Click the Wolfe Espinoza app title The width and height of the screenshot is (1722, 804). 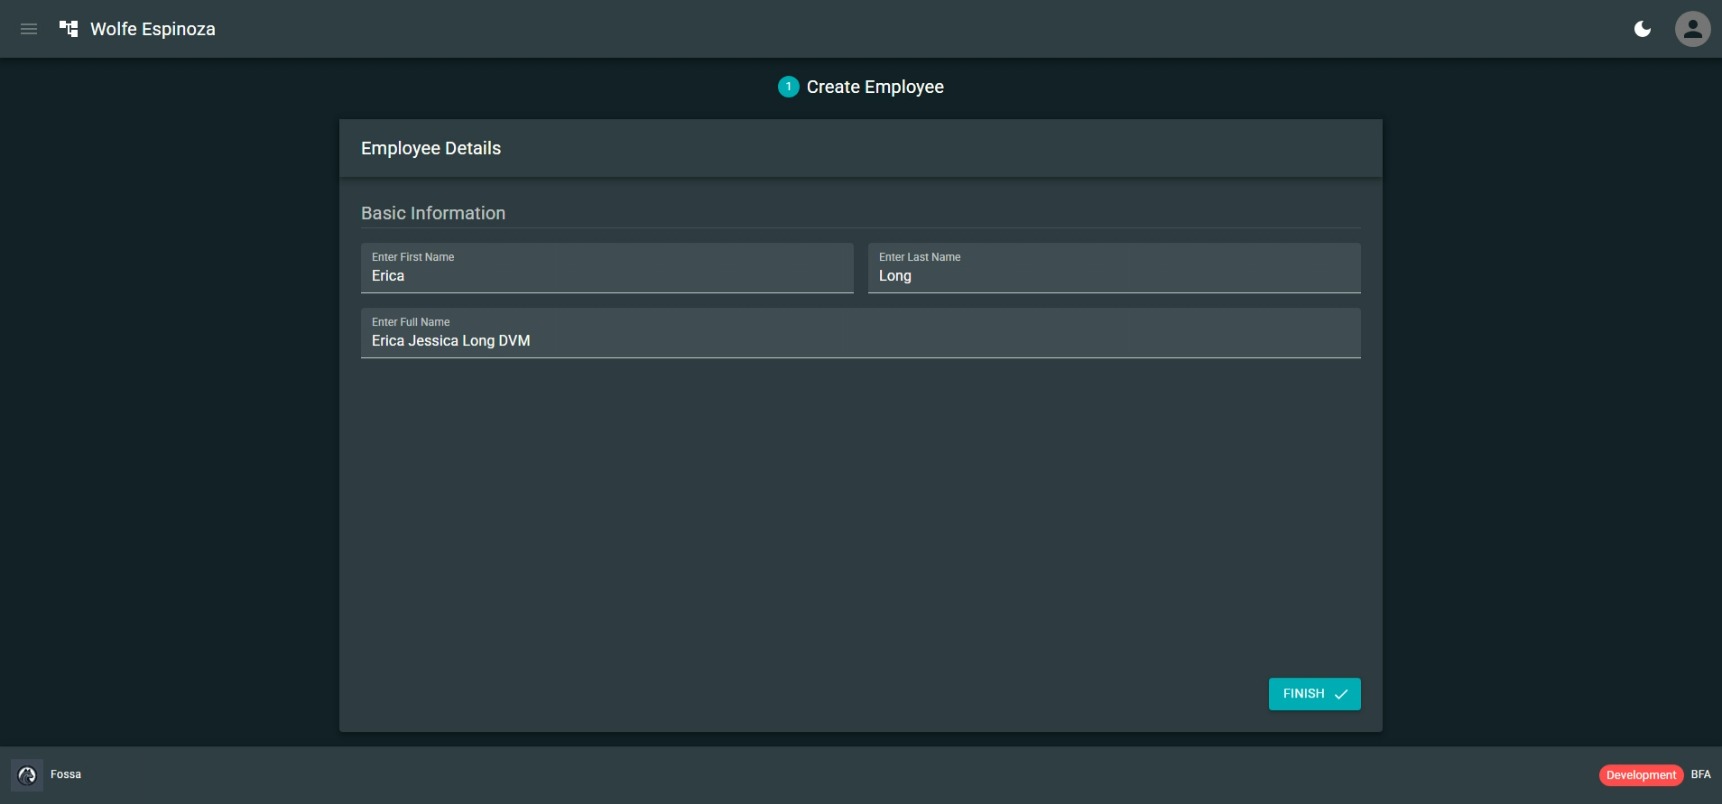pos(153,29)
